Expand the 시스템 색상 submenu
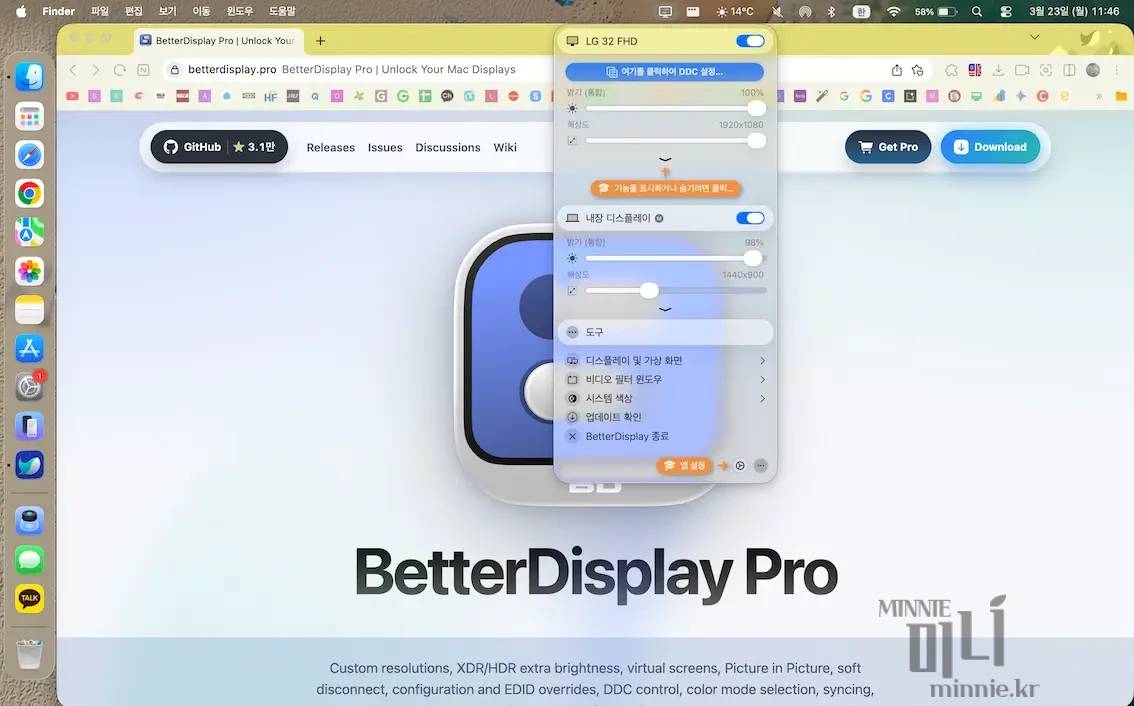This screenshot has height=706, width=1134. pos(665,398)
